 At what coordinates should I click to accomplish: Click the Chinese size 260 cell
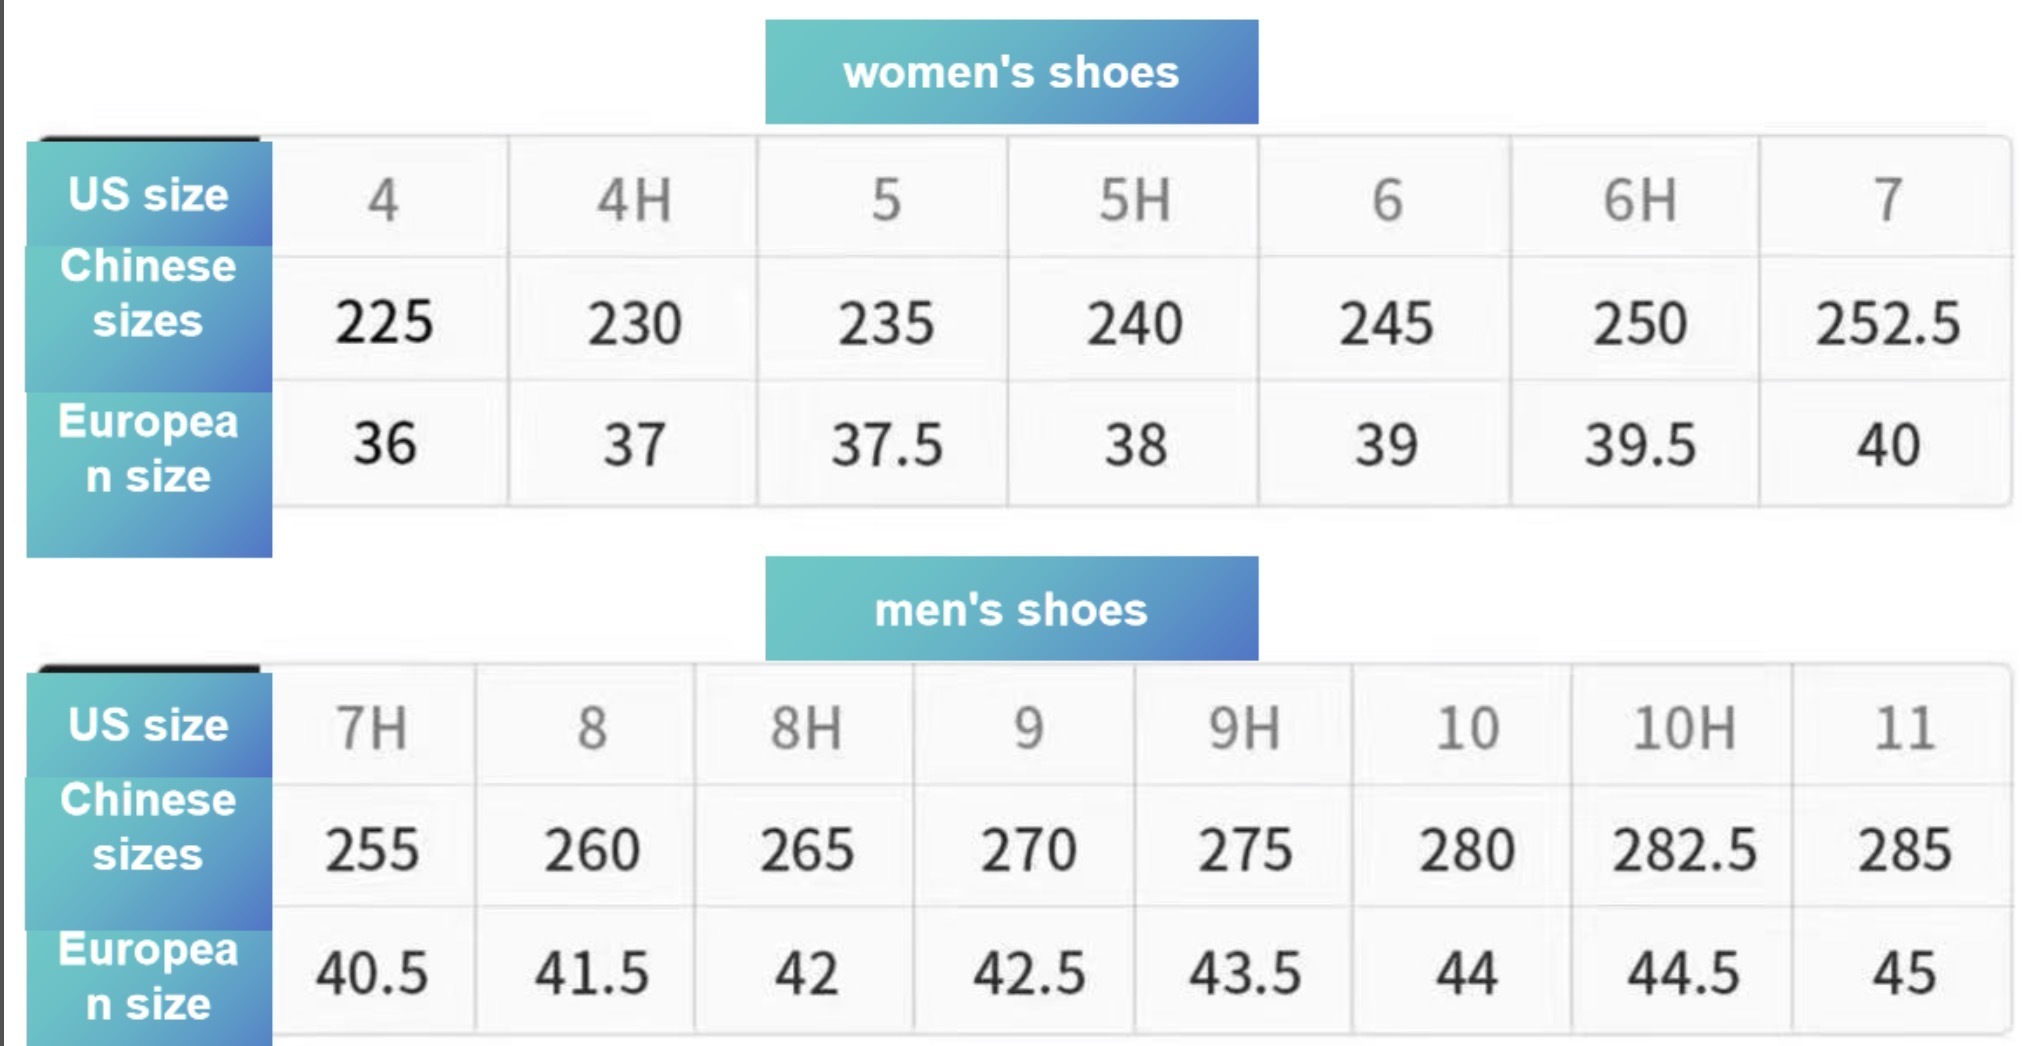(591, 849)
